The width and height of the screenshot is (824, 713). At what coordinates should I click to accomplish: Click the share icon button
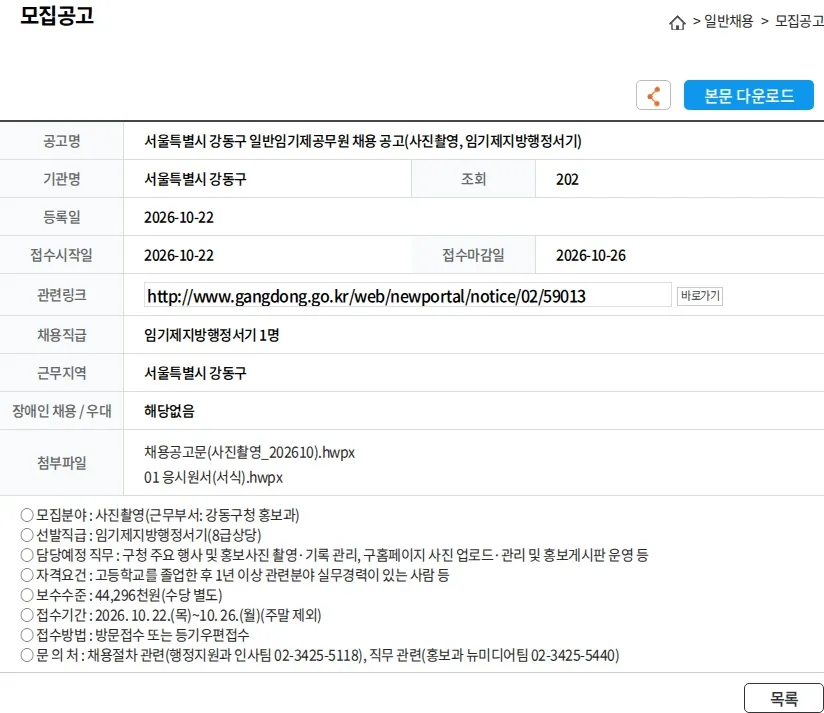(653, 95)
